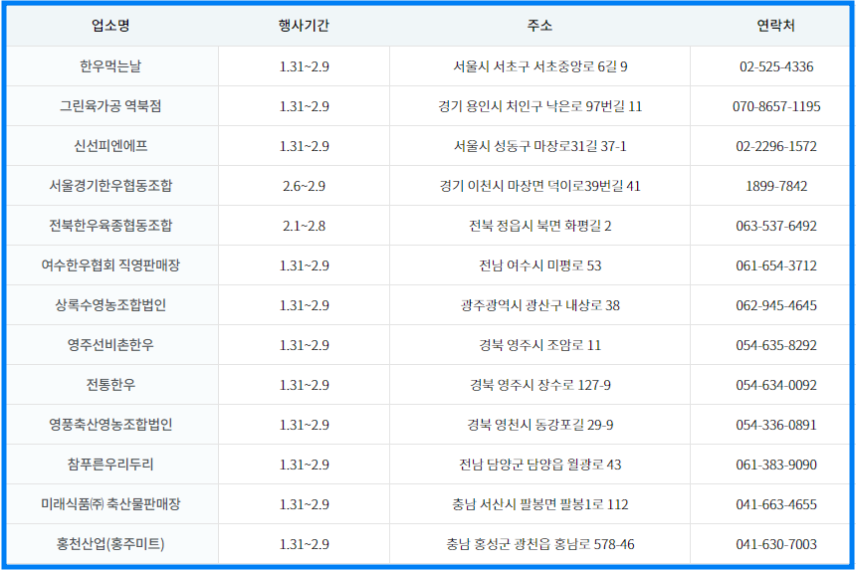Click the address 광주광역시 광산구 내상로 38
Screen dimensions: 857x570
(540, 305)
